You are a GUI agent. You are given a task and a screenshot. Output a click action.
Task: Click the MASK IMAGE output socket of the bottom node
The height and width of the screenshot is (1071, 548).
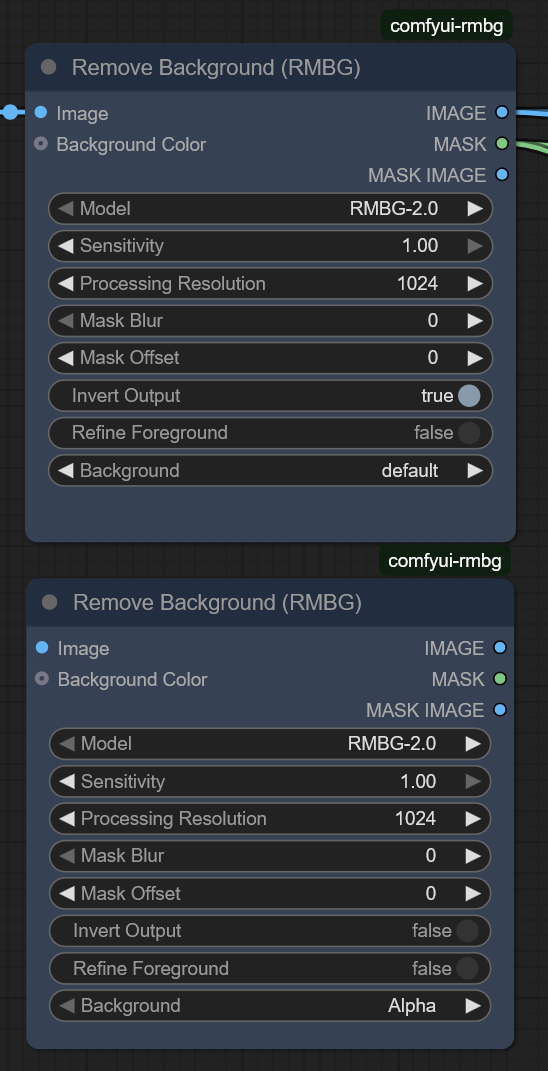point(500,710)
